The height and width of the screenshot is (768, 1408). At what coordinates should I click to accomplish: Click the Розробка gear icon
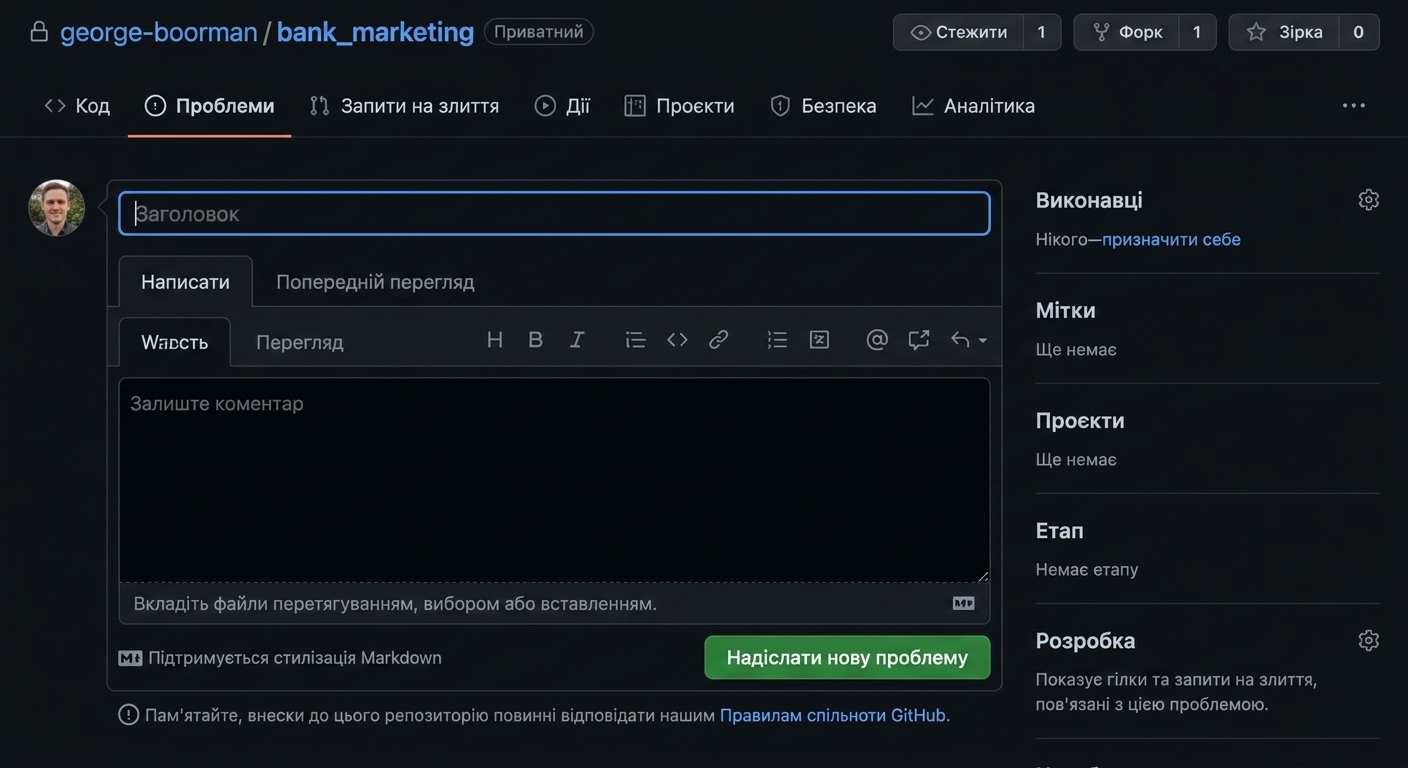(x=1369, y=640)
